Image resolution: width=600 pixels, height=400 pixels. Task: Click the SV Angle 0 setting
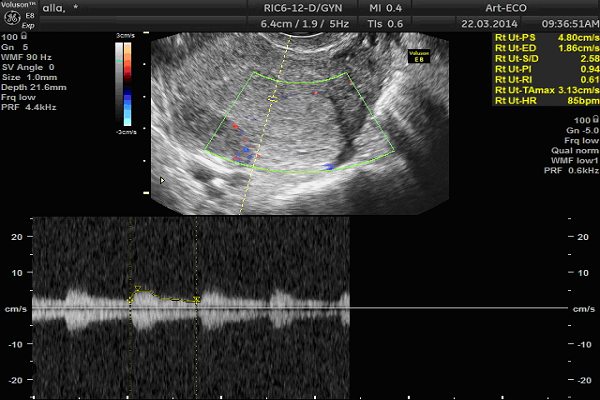coord(28,67)
